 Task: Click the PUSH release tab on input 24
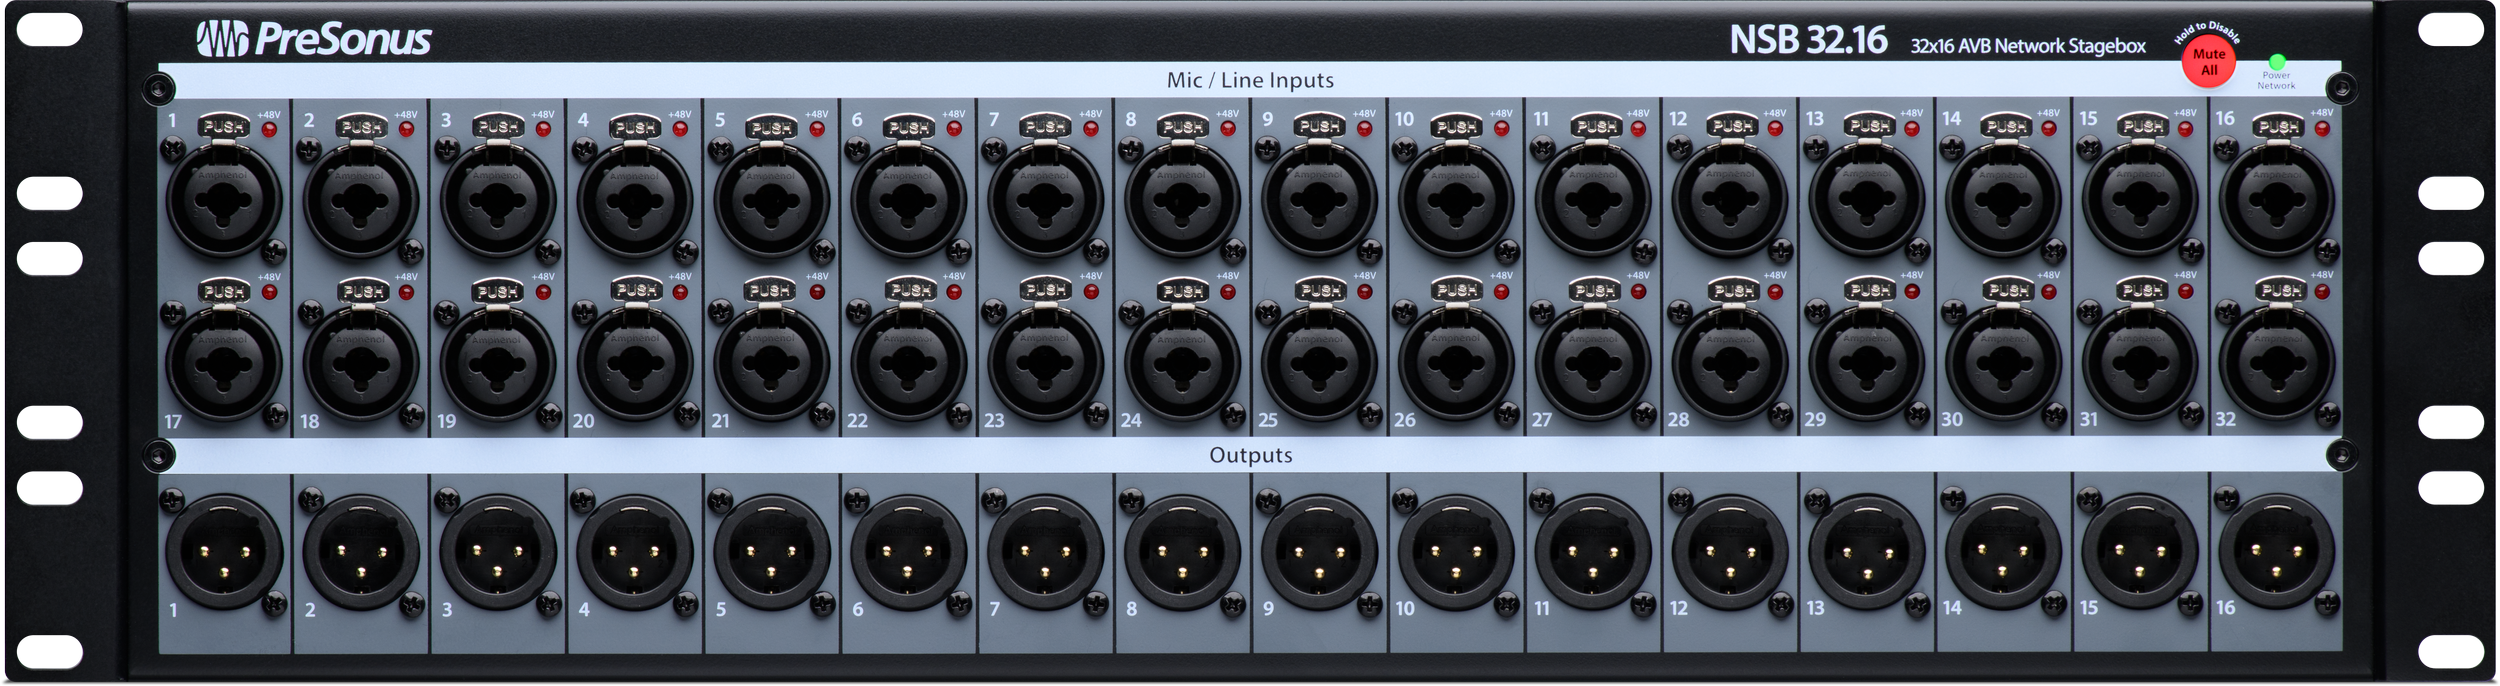coord(1182,290)
